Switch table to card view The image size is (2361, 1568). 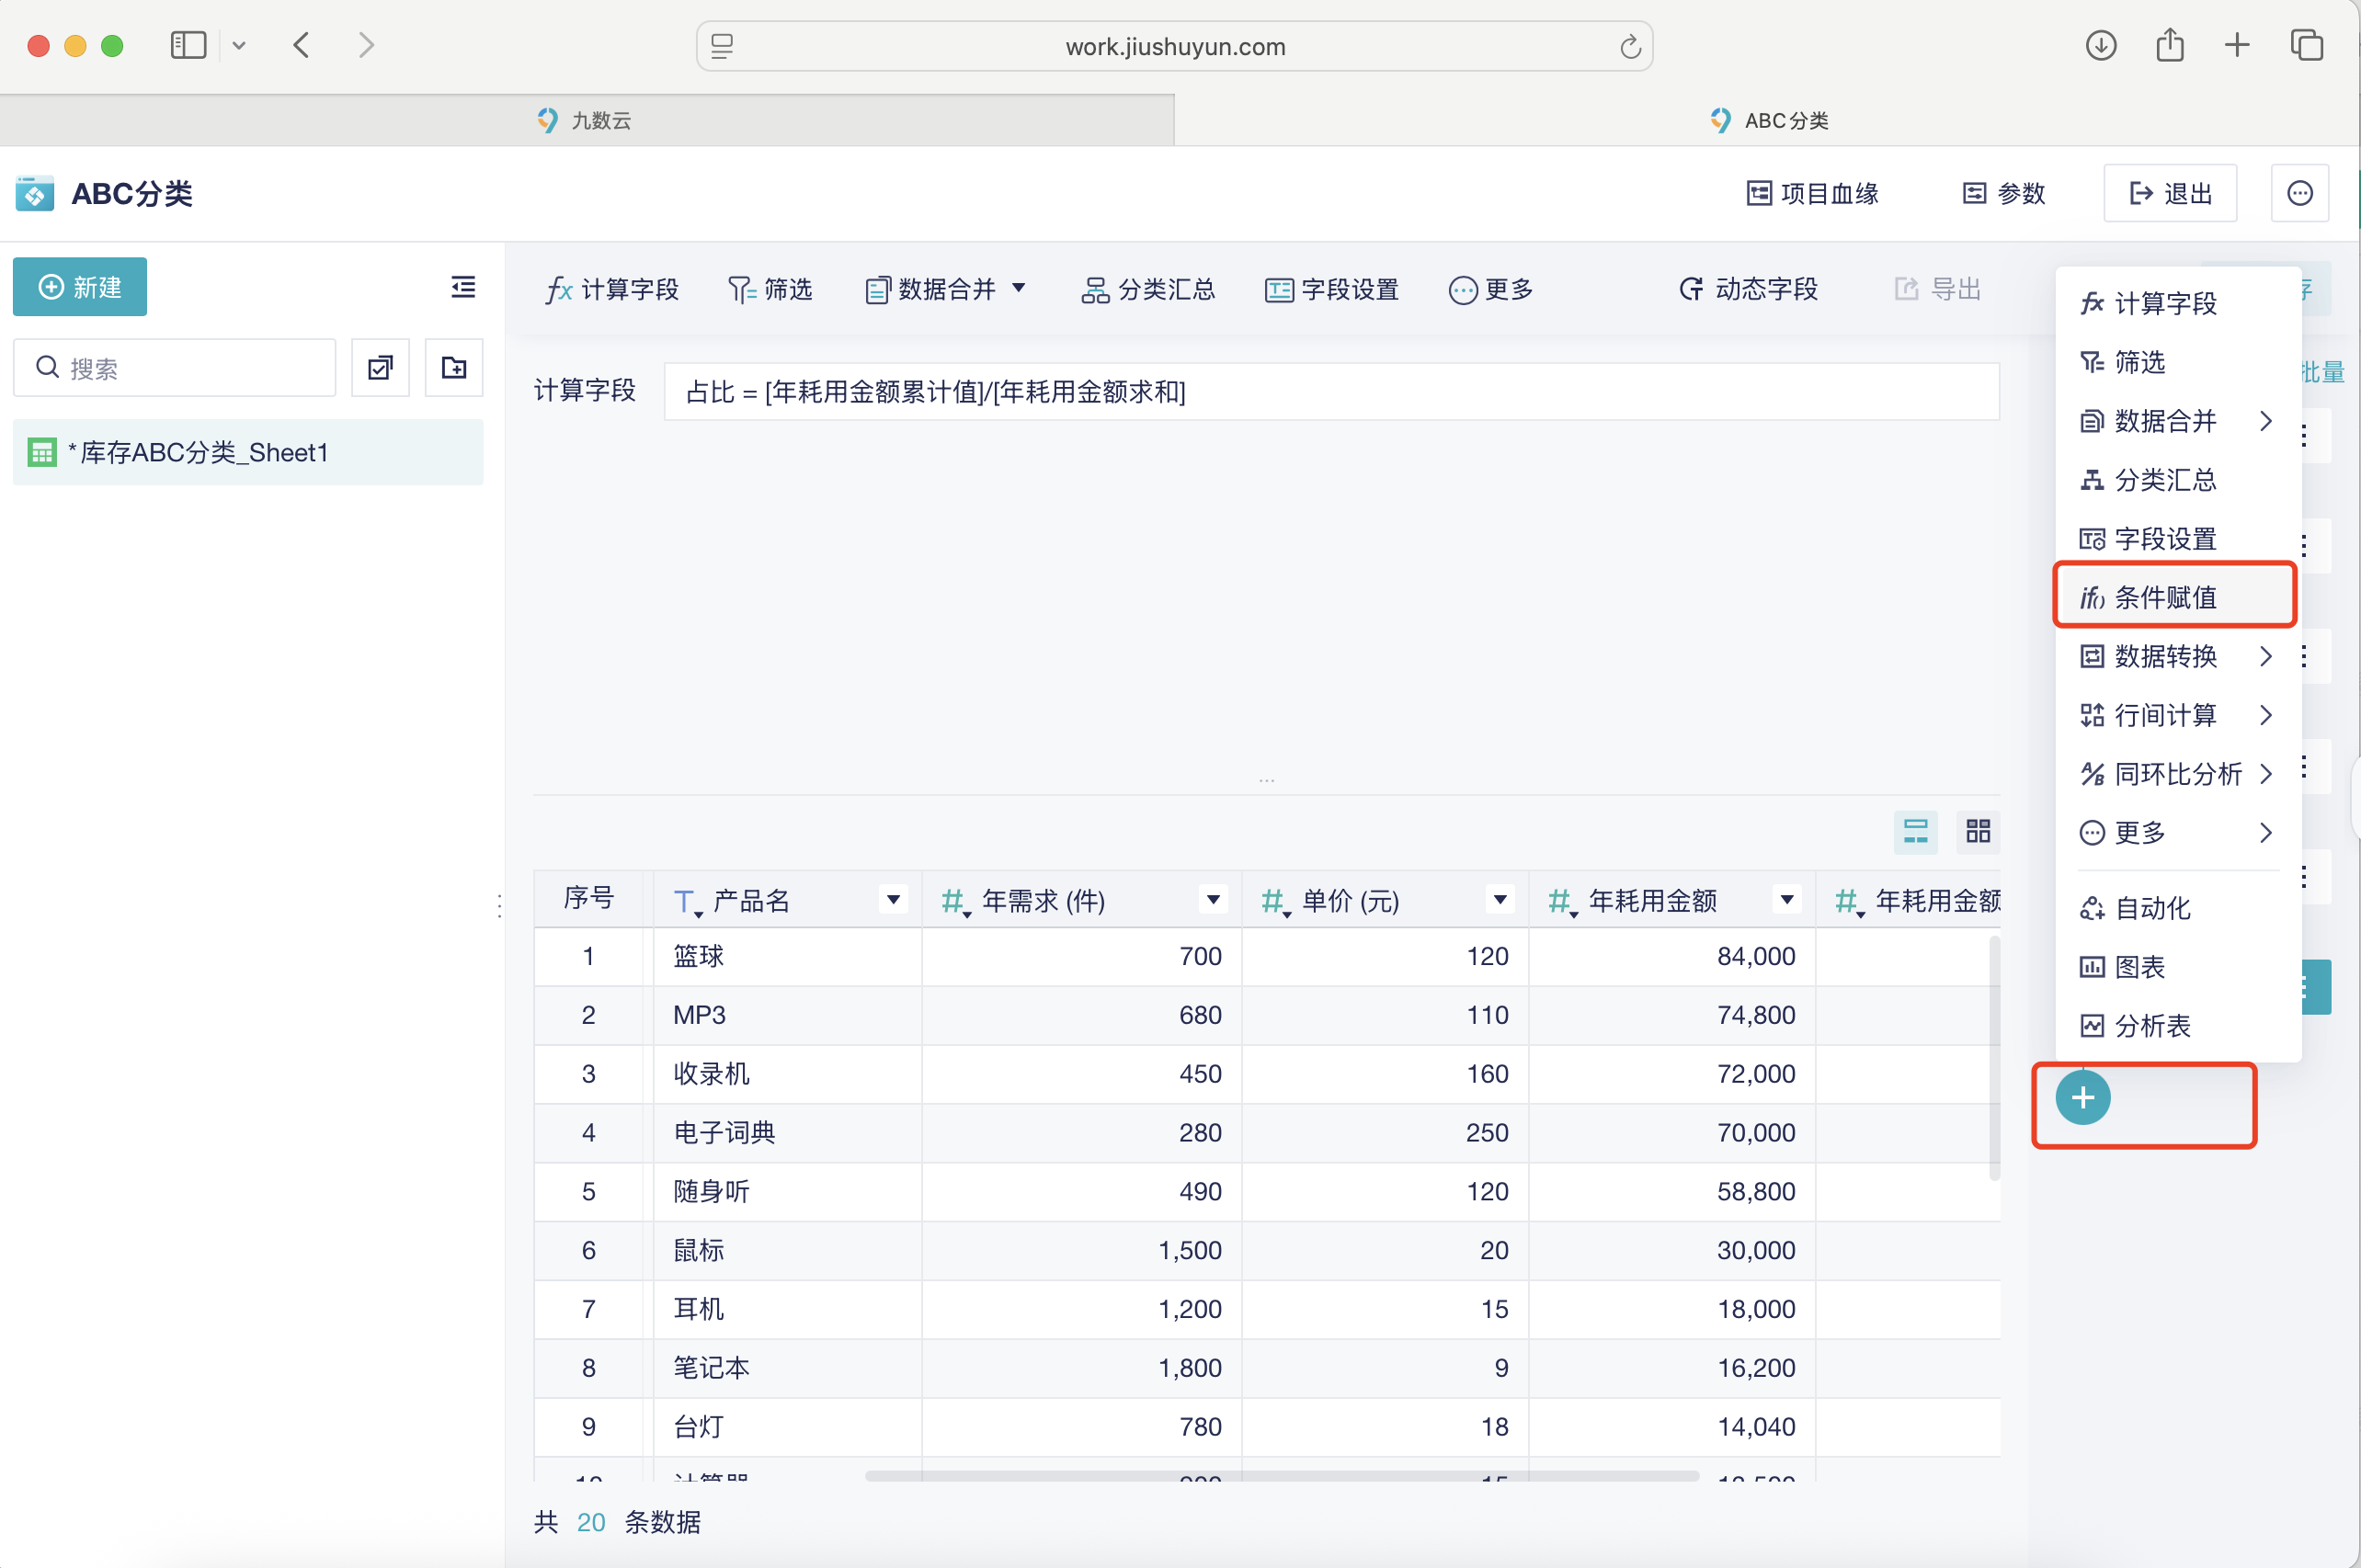1978,831
